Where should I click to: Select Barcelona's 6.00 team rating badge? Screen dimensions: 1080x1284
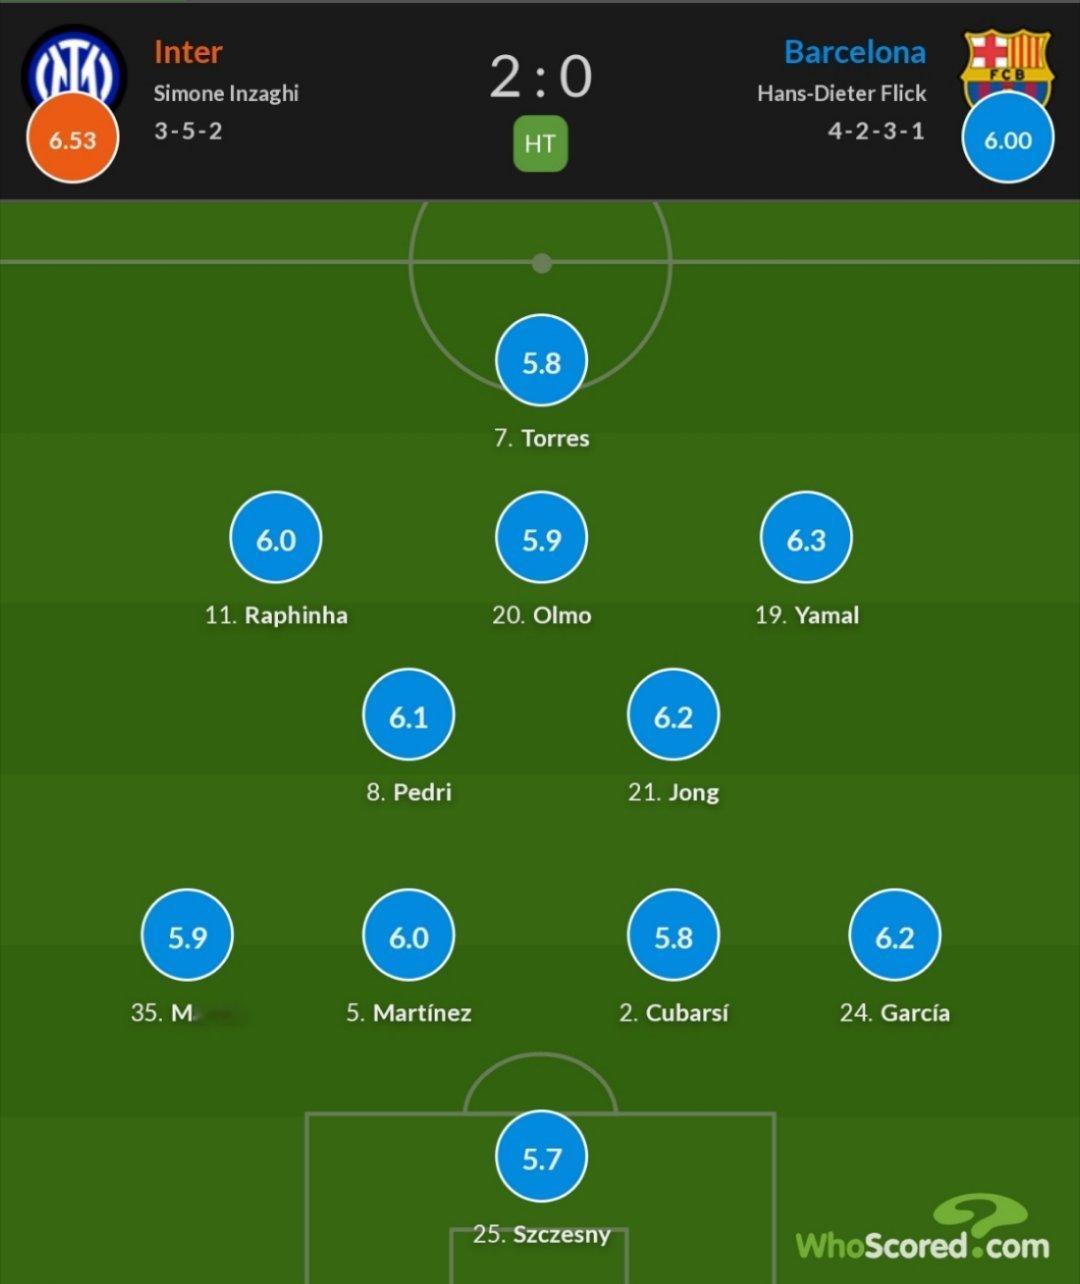(1007, 139)
